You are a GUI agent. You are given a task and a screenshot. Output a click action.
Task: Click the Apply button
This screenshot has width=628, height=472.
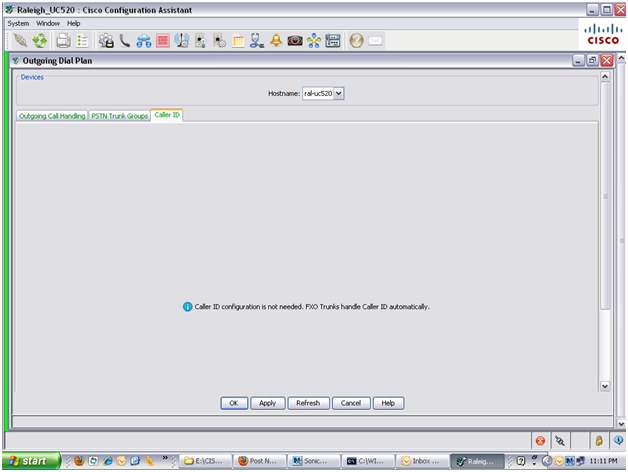[268, 403]
